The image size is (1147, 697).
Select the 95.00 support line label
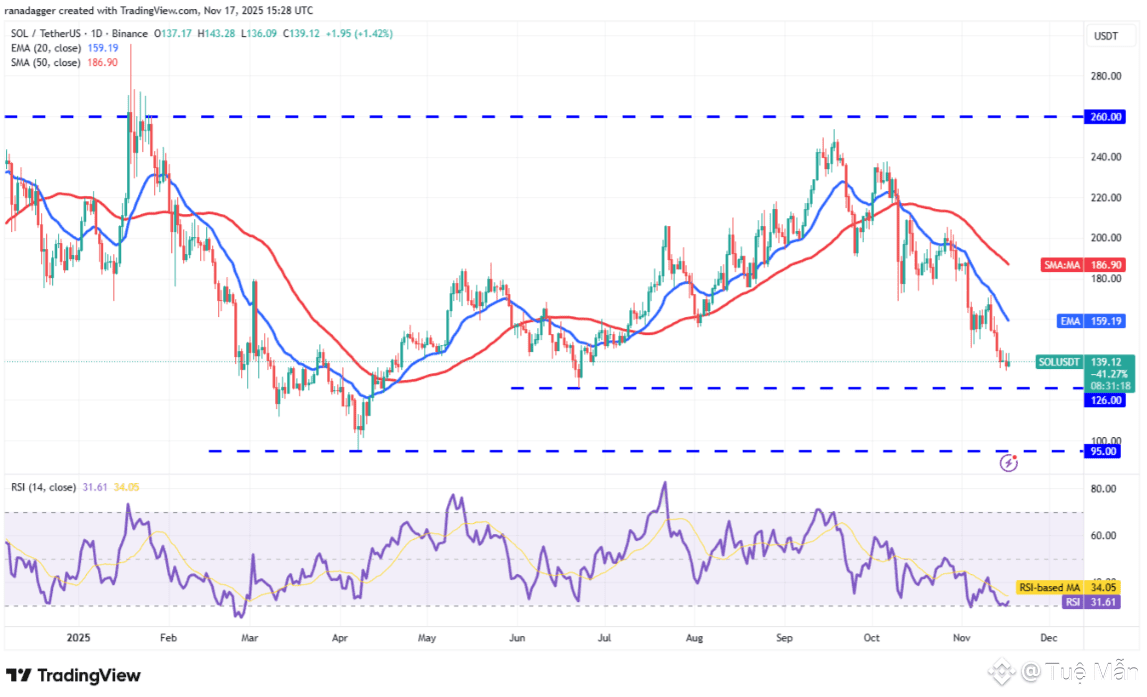point(1103,451)
